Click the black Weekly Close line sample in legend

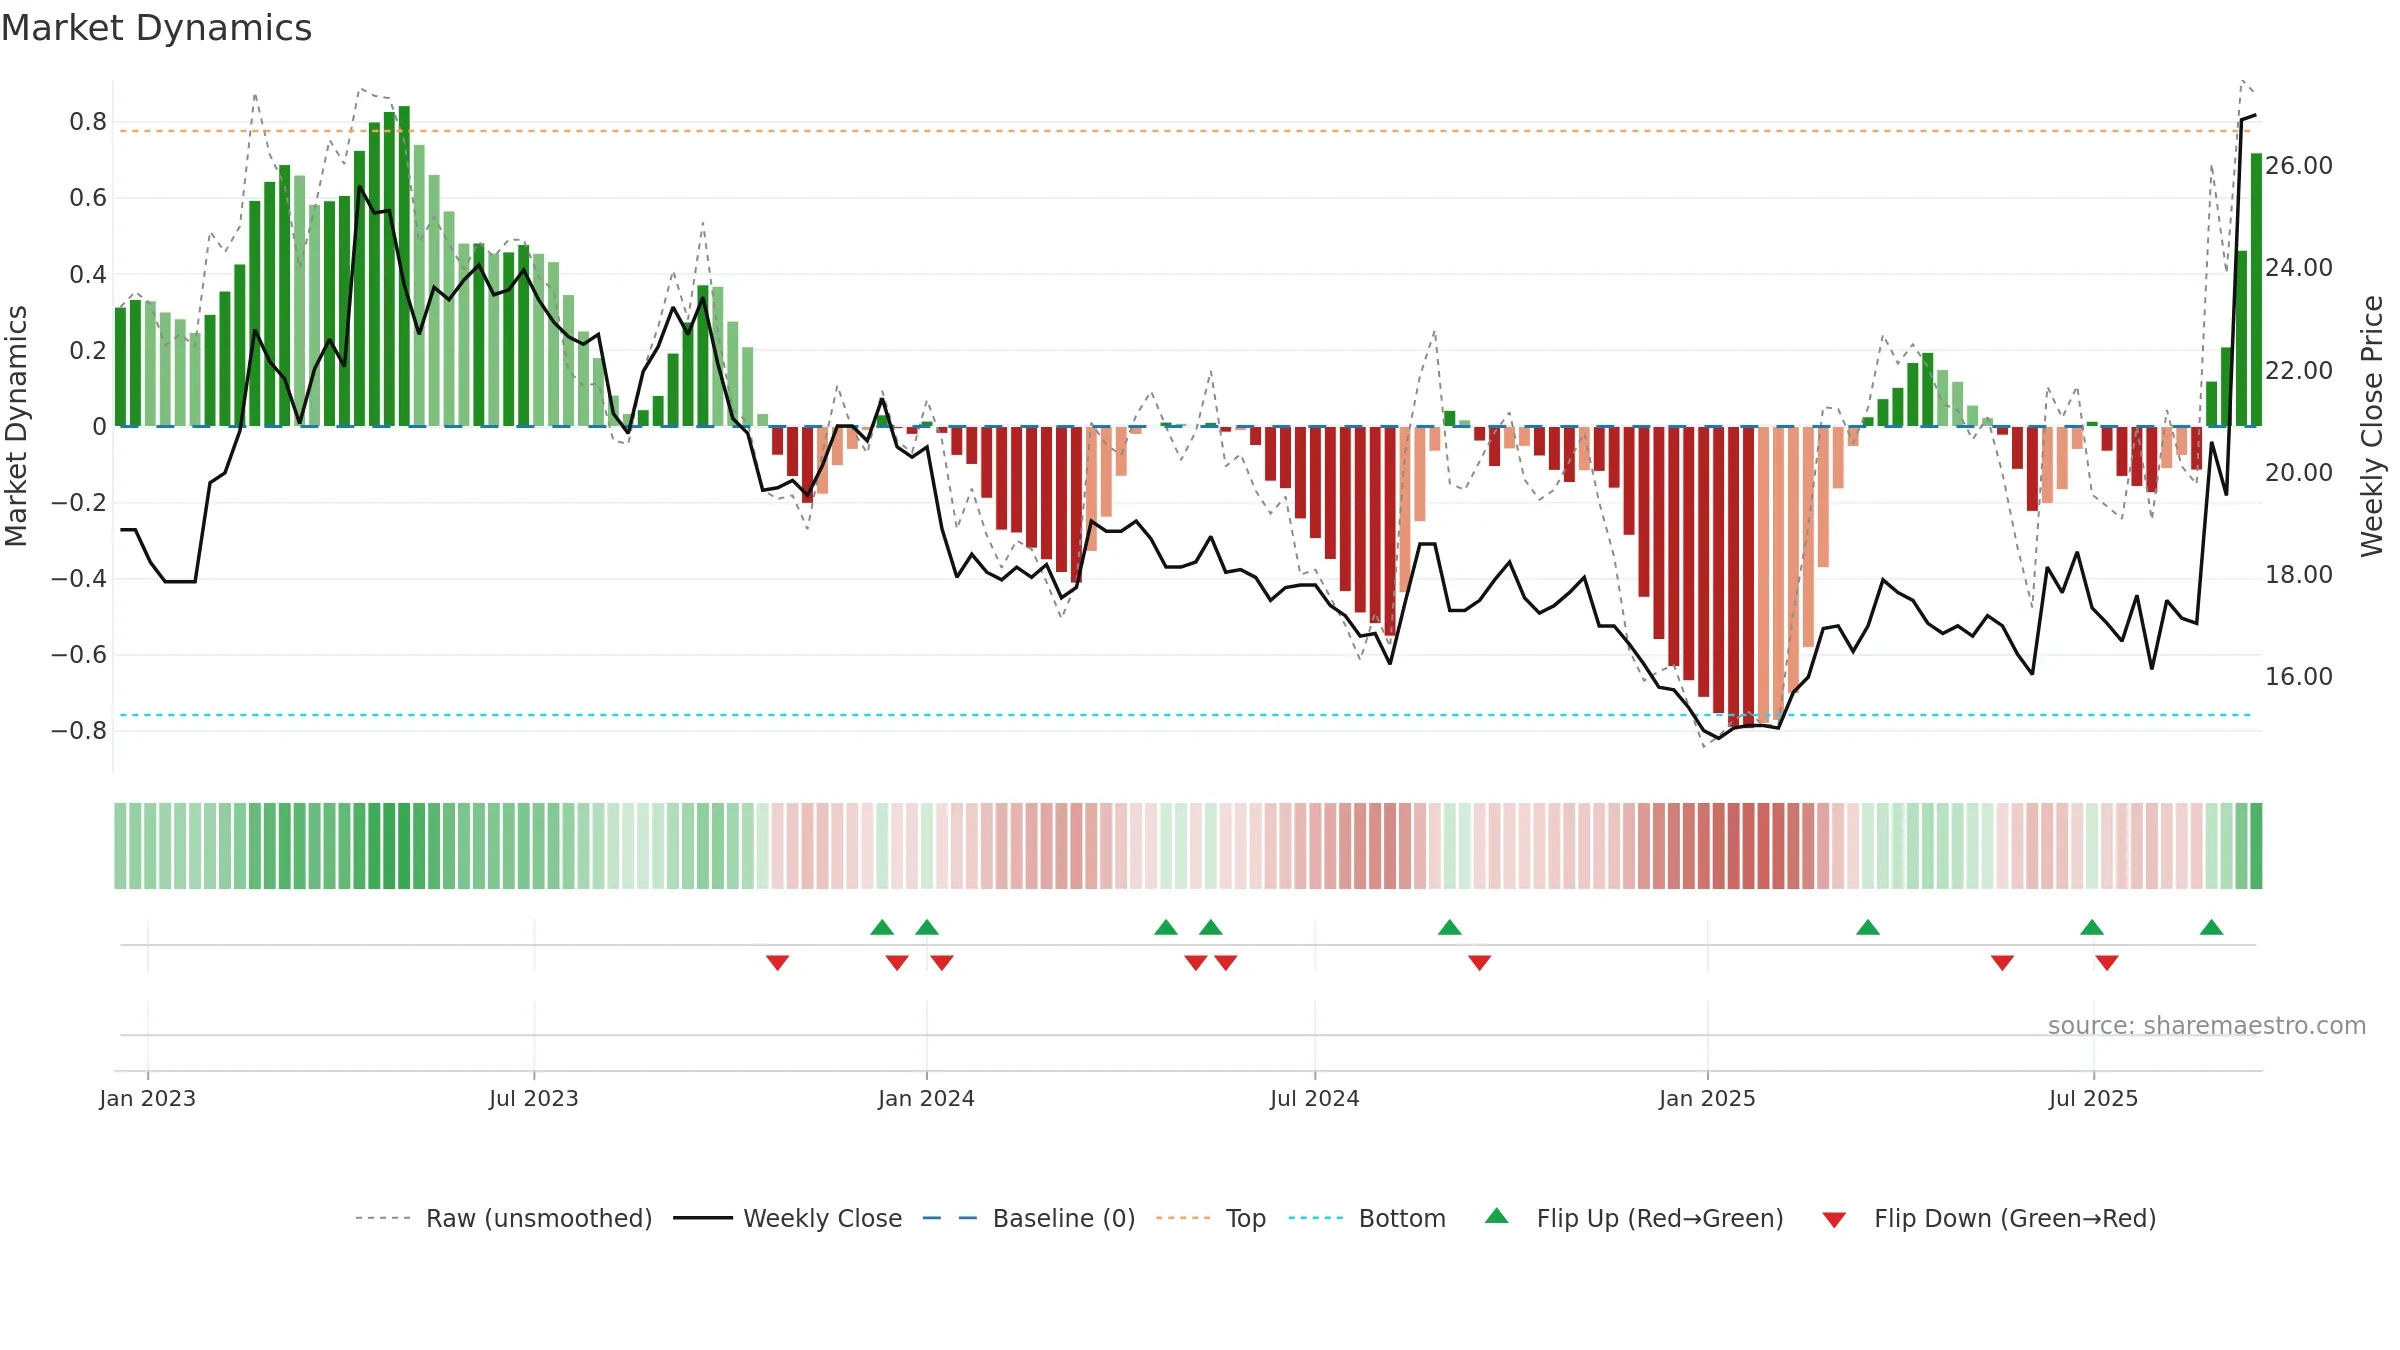tap(703, 1218)
